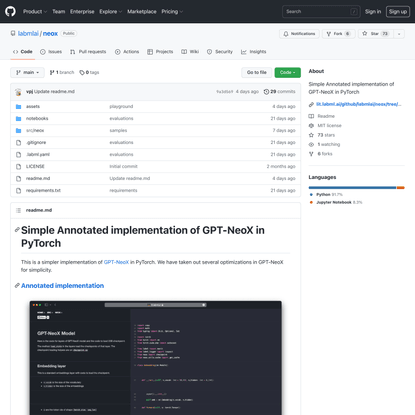Click the readme.md file icon in file list
The height and width of the screenshot is (415, 415).
tap(19, 179)
